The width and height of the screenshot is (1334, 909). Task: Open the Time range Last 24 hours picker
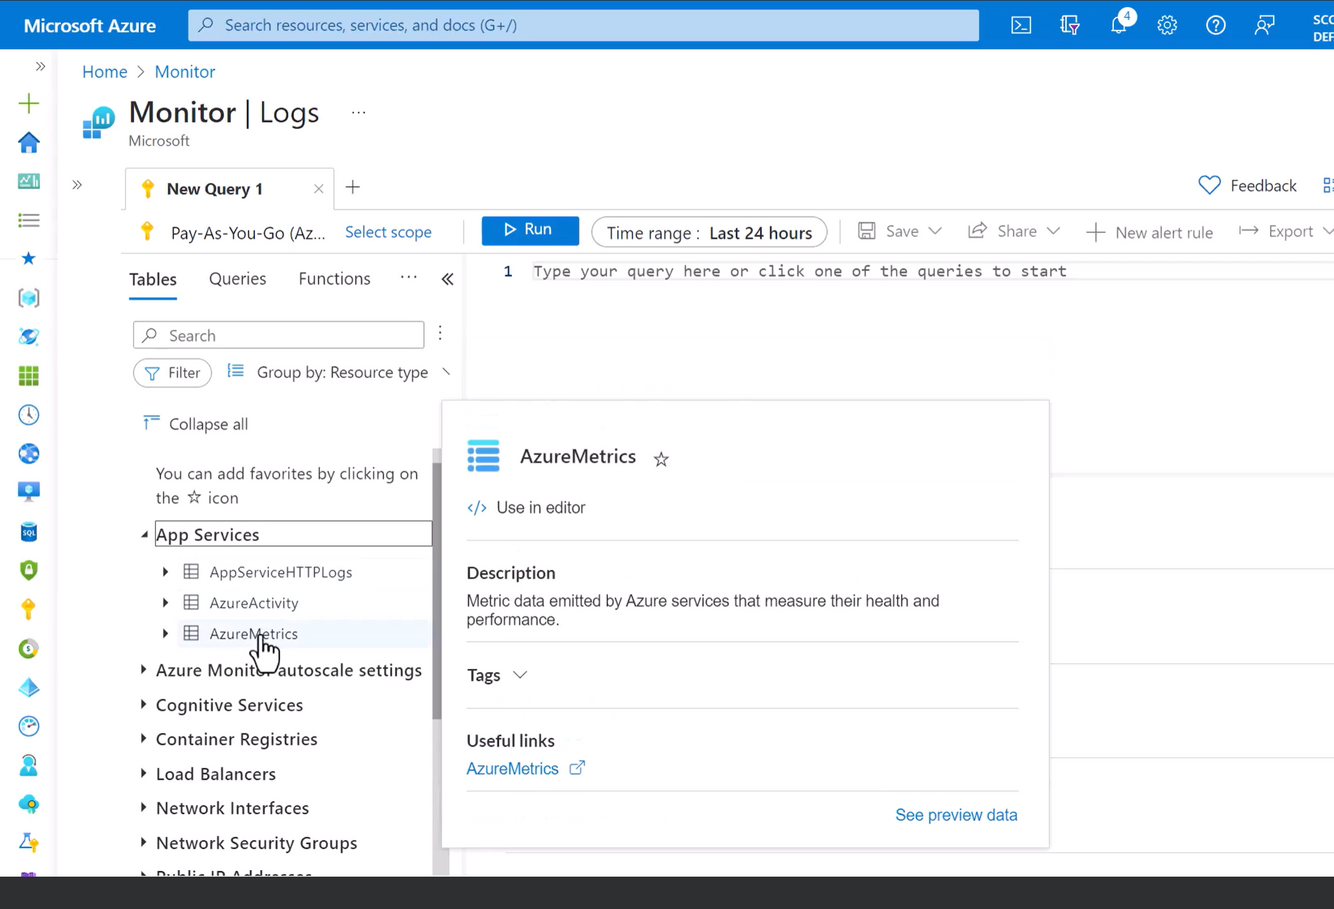click(709, 233)
